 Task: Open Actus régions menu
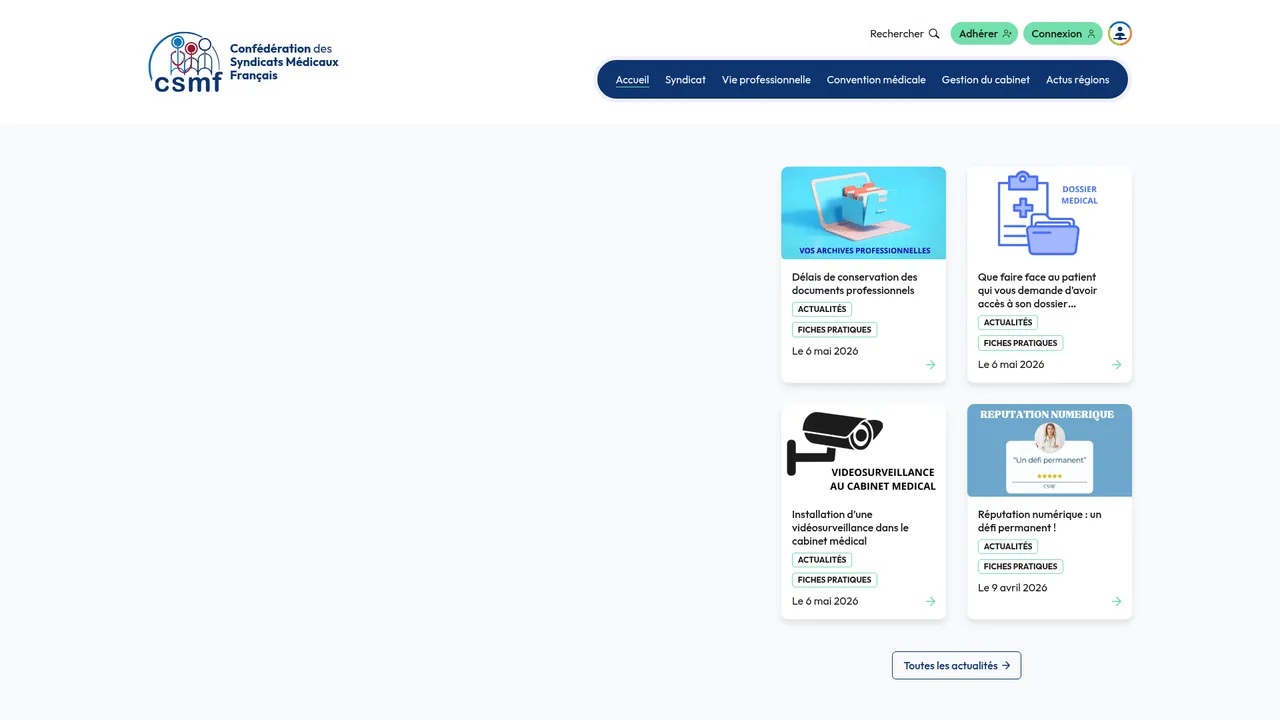click(x=1077, y=80)
